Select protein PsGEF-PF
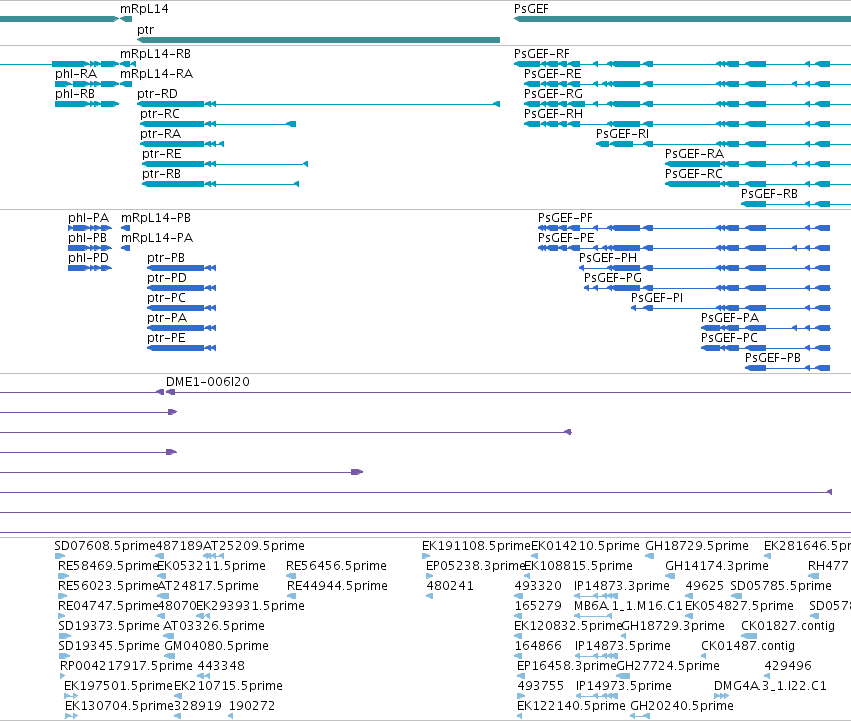The height and width of the screenshot is (721, 851). pos(684,228)
